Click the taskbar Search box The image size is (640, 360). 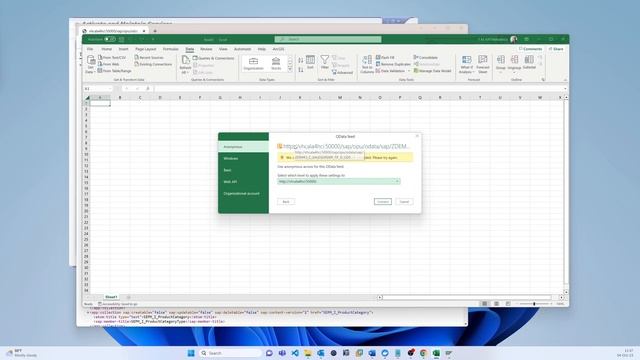coord(230,353)
